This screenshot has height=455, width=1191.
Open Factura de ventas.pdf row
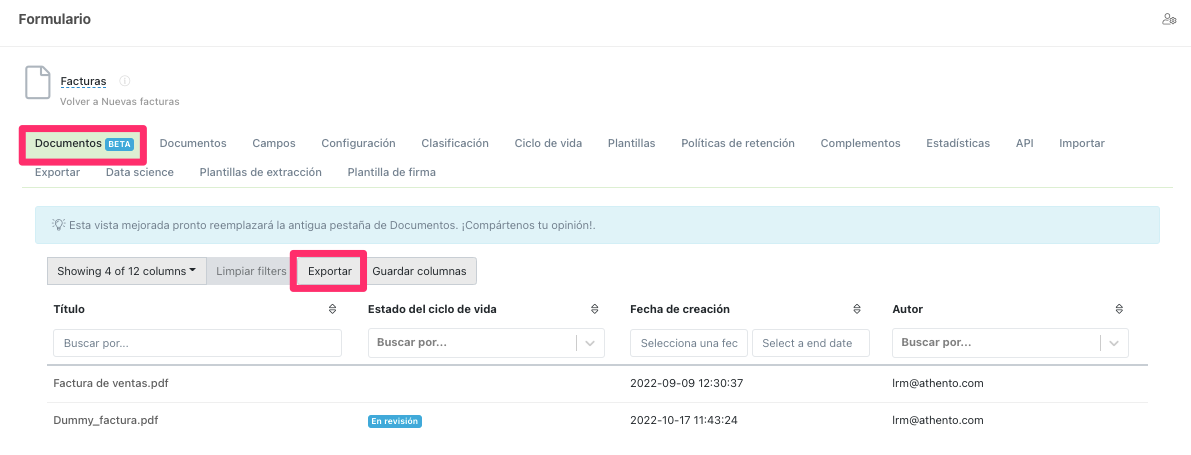(110, 383)
